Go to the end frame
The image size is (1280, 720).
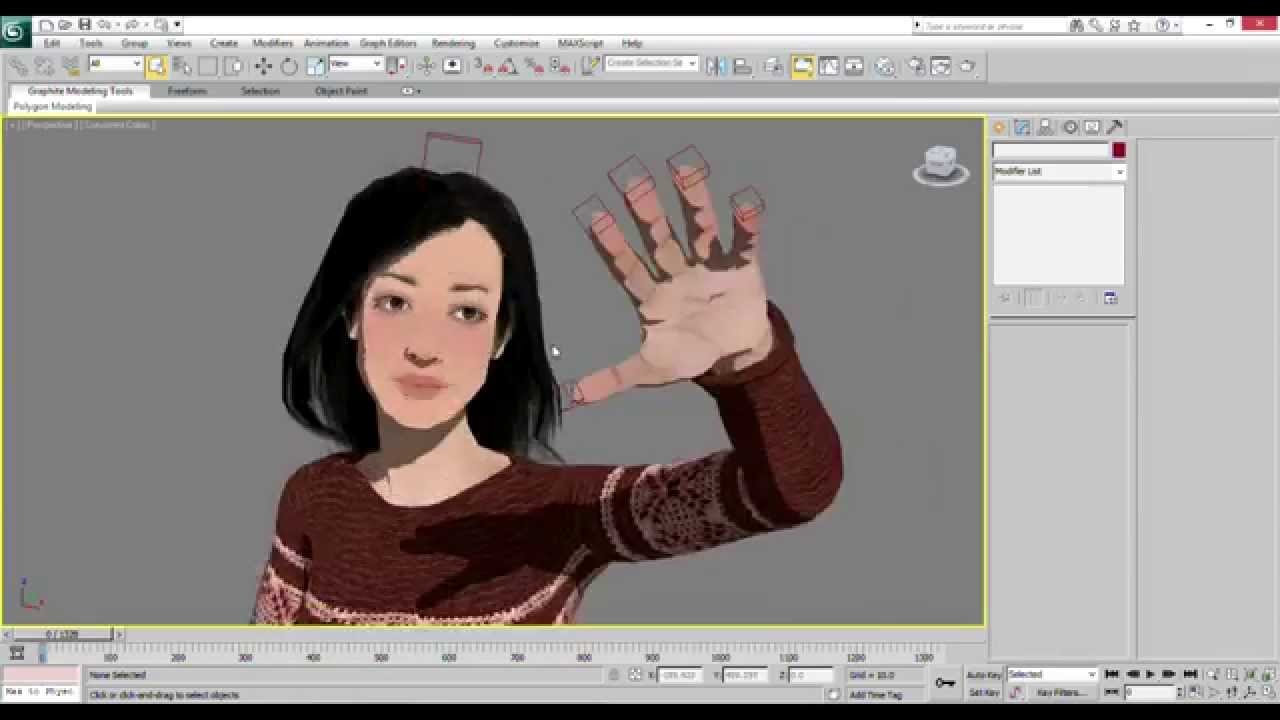(1189, 675)
